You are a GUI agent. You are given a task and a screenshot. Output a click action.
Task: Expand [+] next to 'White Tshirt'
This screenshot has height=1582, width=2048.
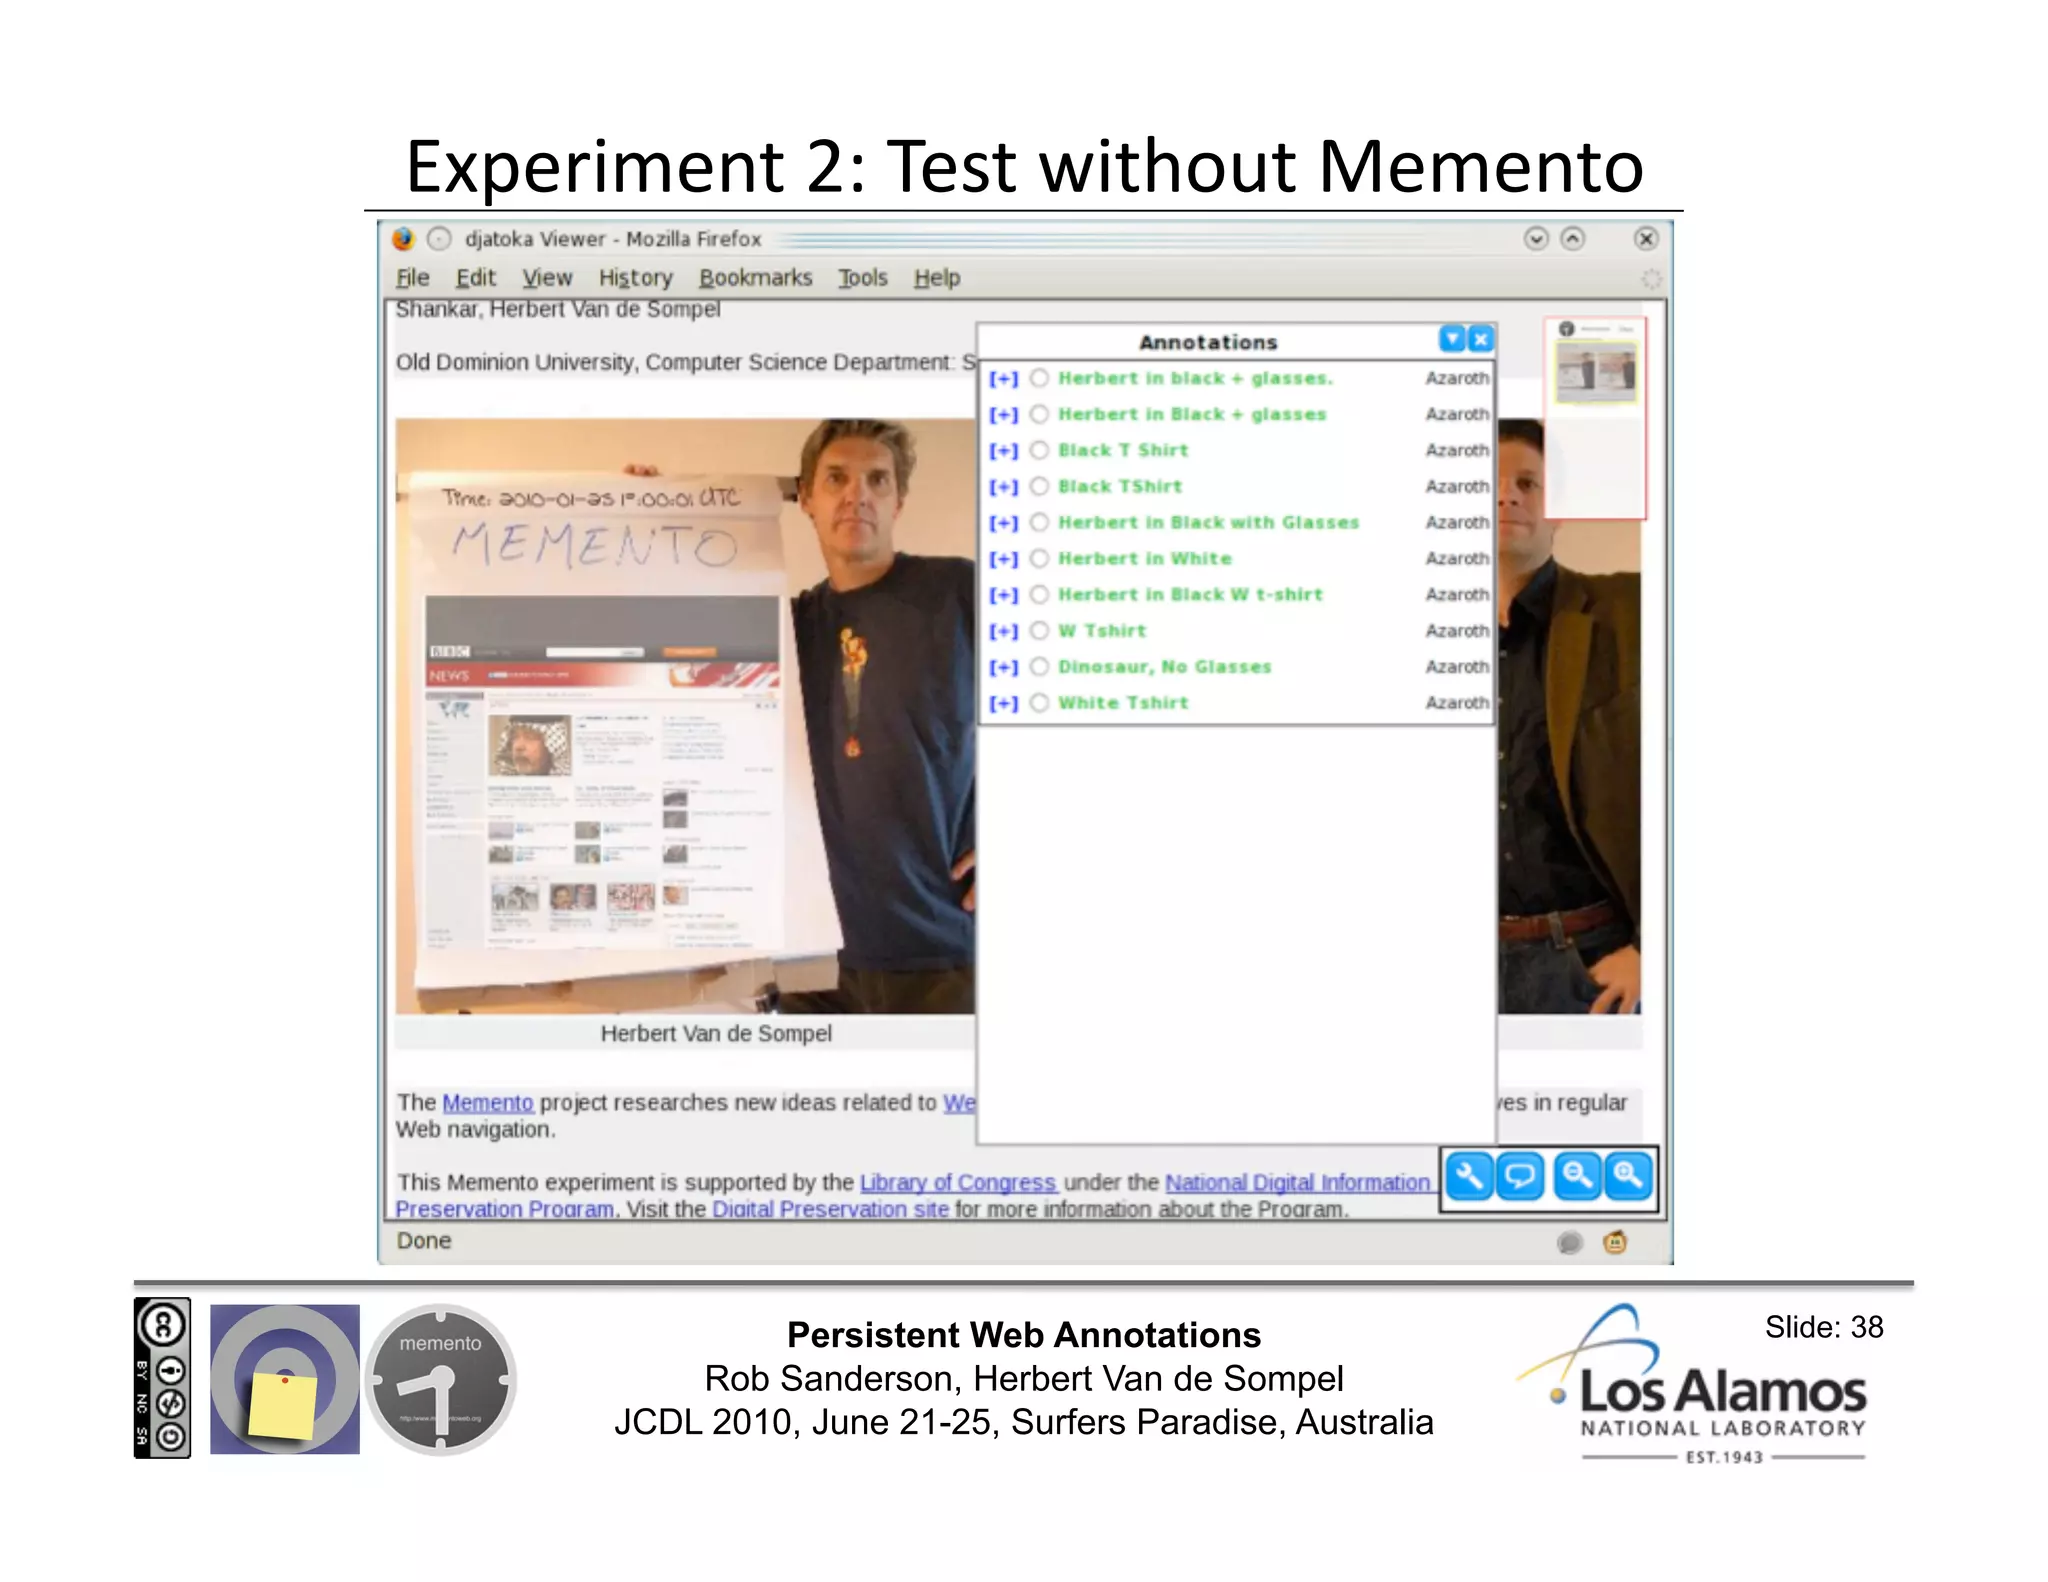pos(1003,702)
